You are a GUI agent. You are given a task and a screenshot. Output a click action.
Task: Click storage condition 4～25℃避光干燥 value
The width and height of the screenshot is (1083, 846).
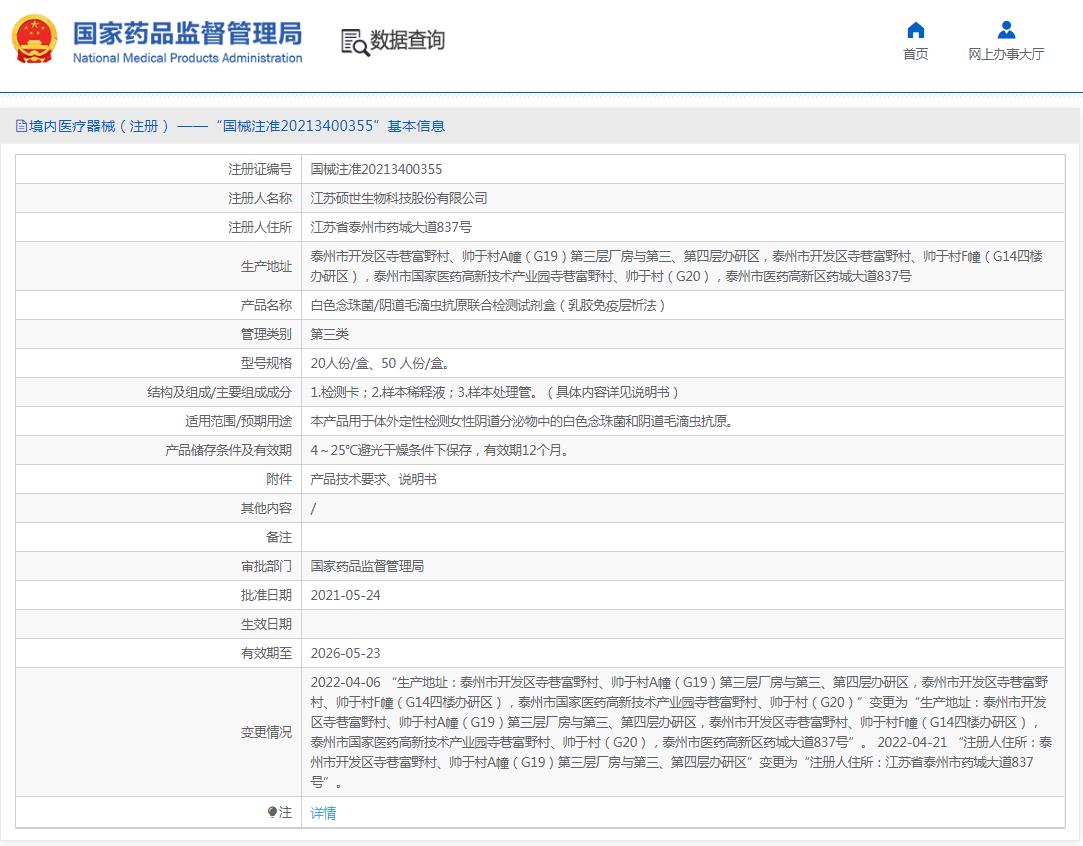tap(440, 450)
